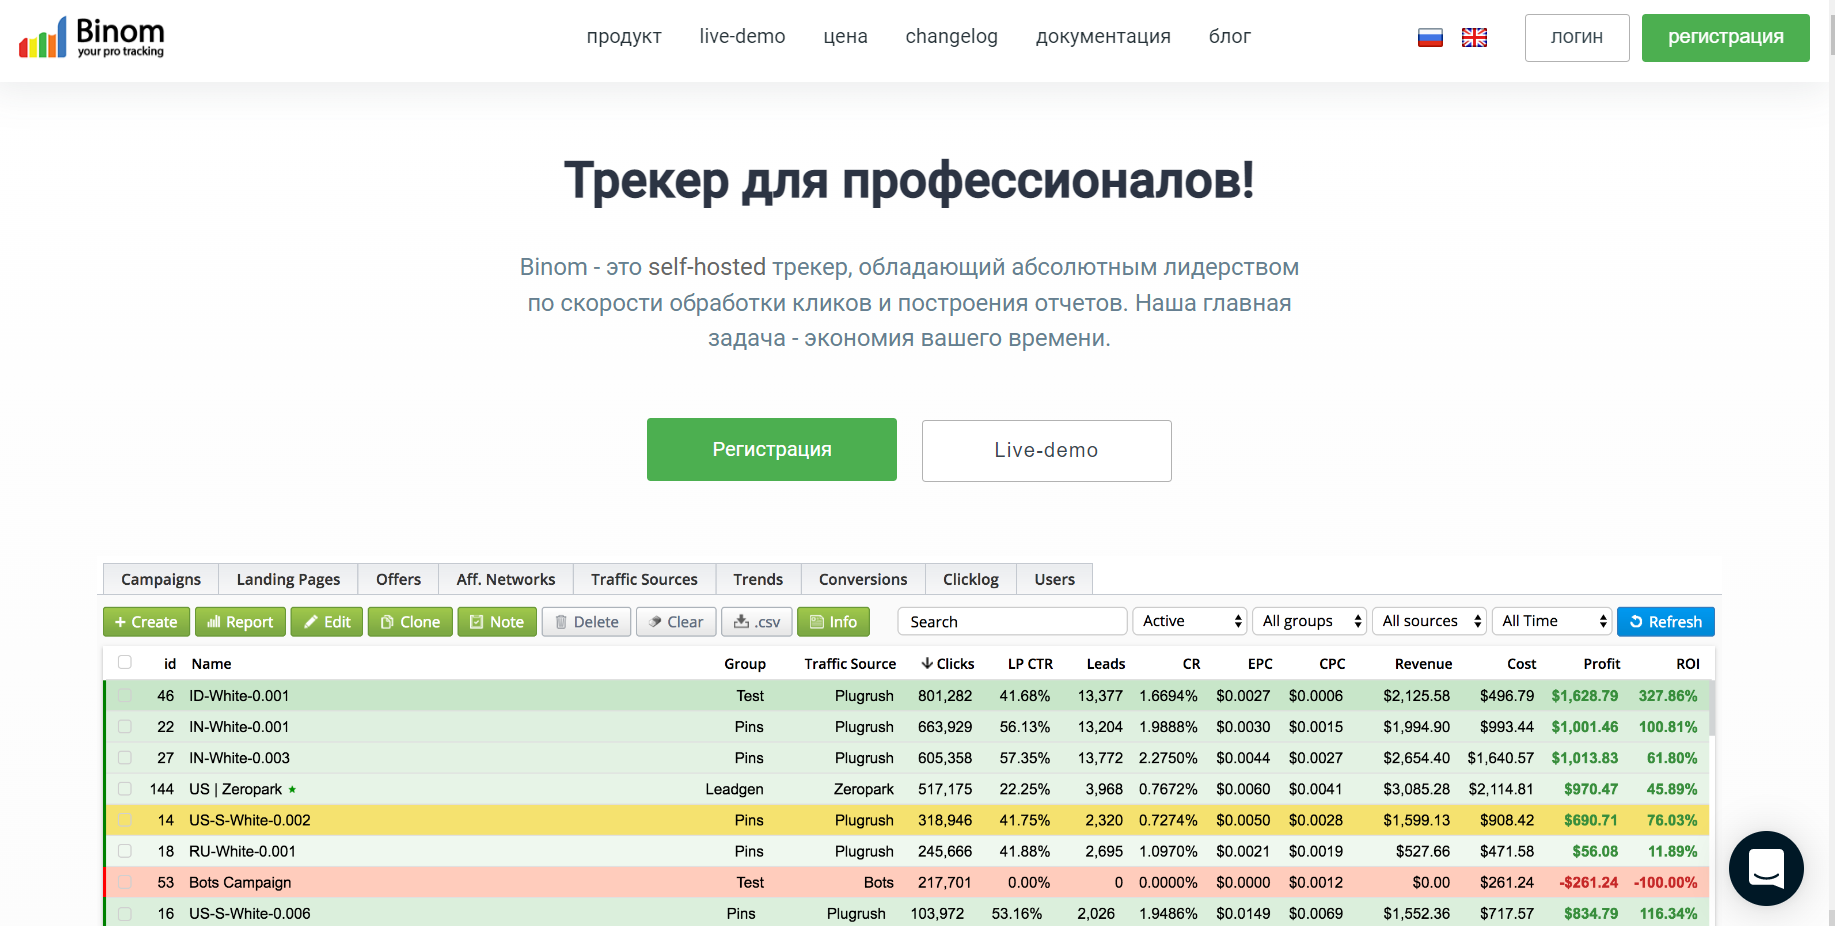Screen dimensions: 1835x926
Task: Sort by the Traffic Source column header
Action: coord(850,664)
